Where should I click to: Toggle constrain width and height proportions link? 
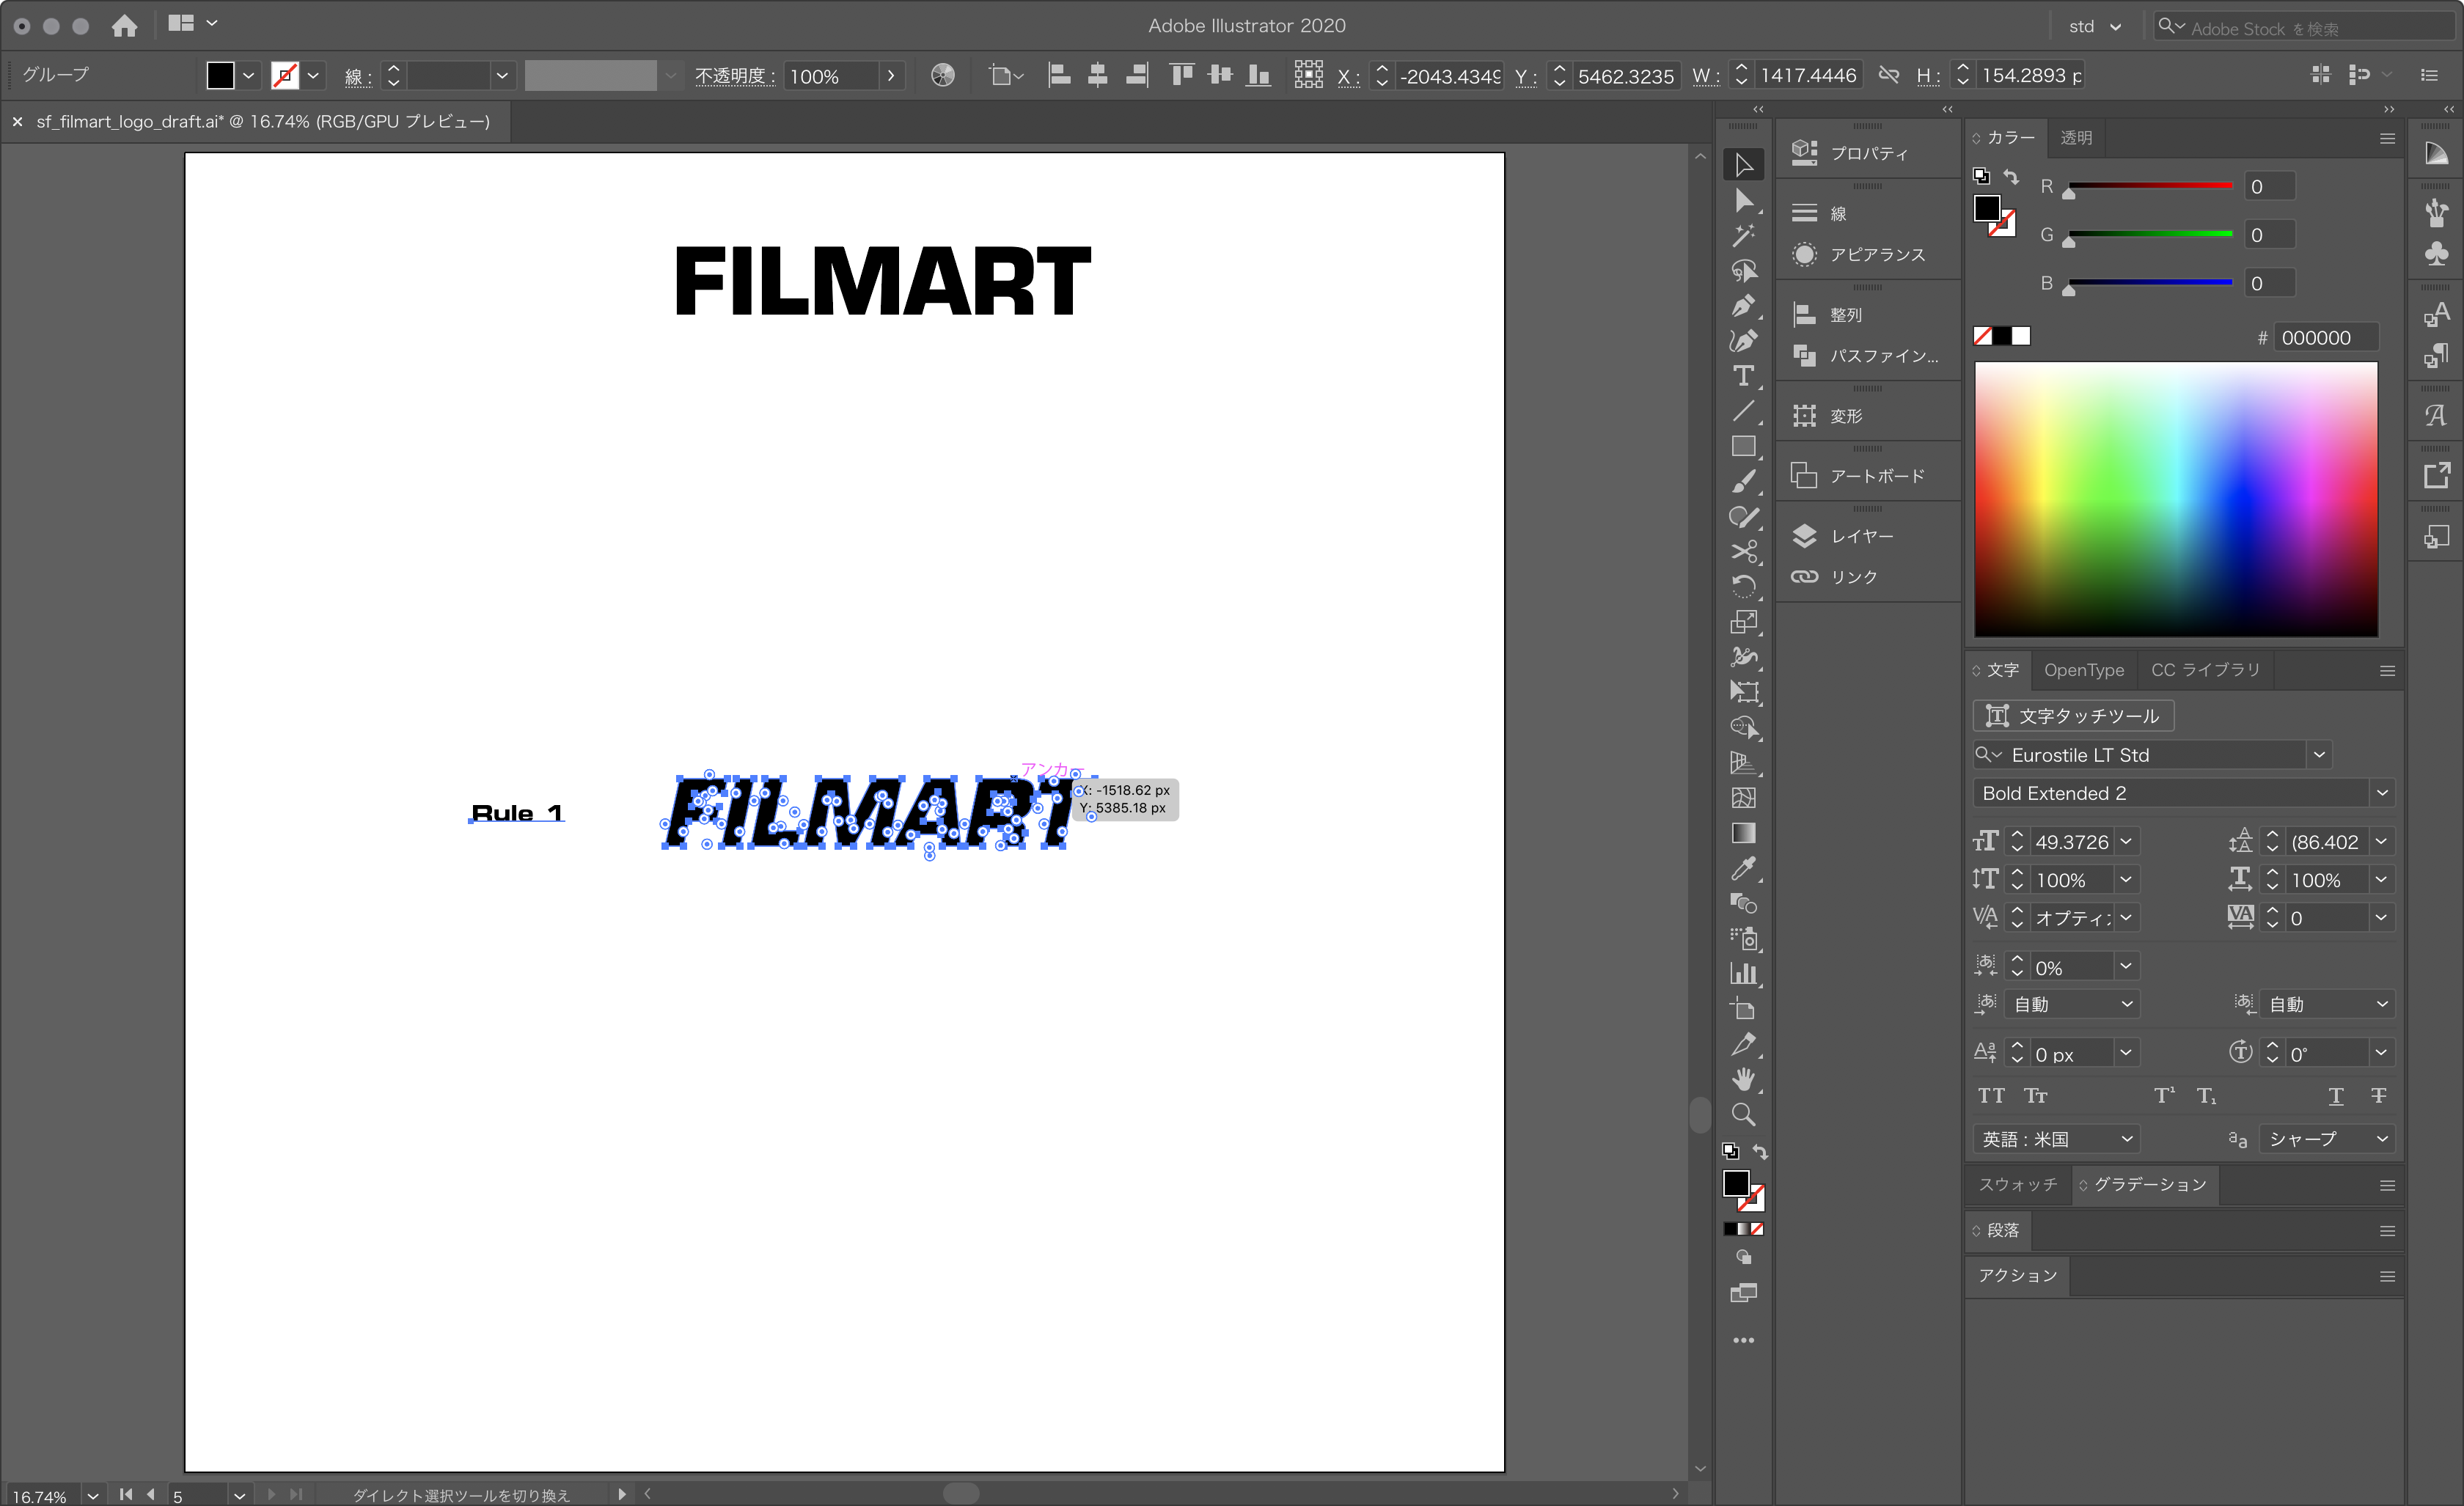1888,75
